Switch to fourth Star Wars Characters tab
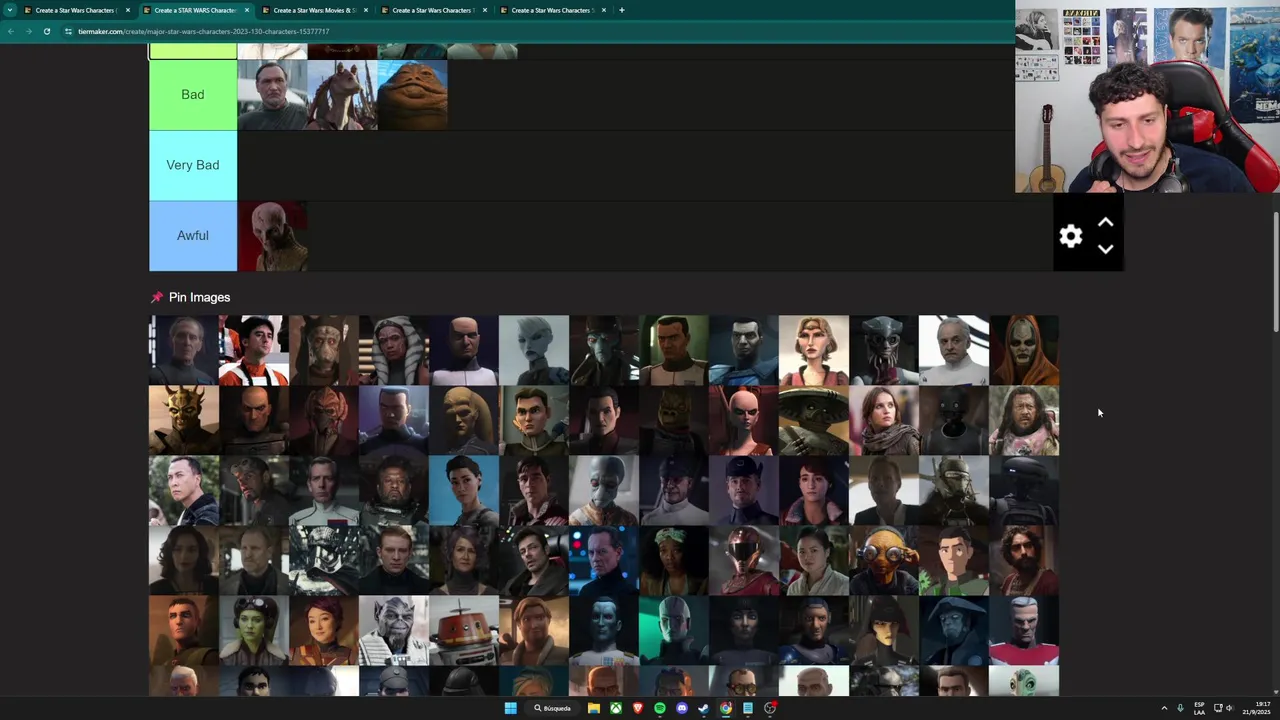 433,10
